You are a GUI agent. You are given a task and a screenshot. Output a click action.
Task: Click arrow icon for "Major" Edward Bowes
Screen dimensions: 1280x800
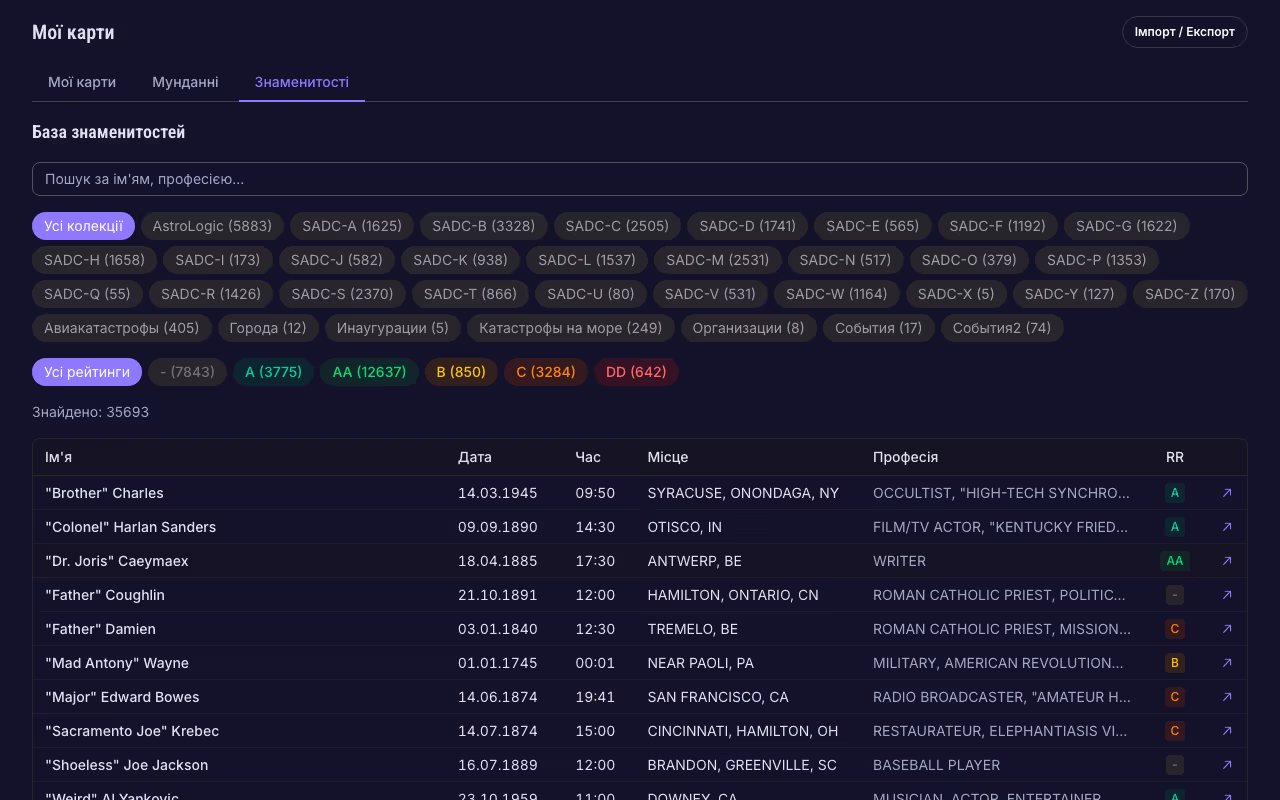[1227, 697]
